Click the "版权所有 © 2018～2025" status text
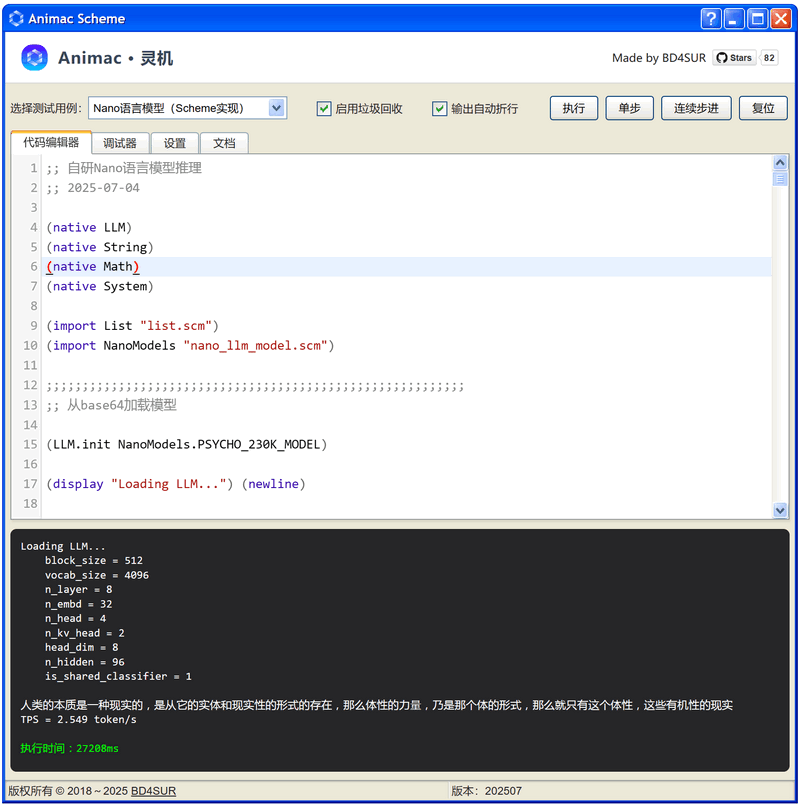800x806 pixels. [68, 791]
